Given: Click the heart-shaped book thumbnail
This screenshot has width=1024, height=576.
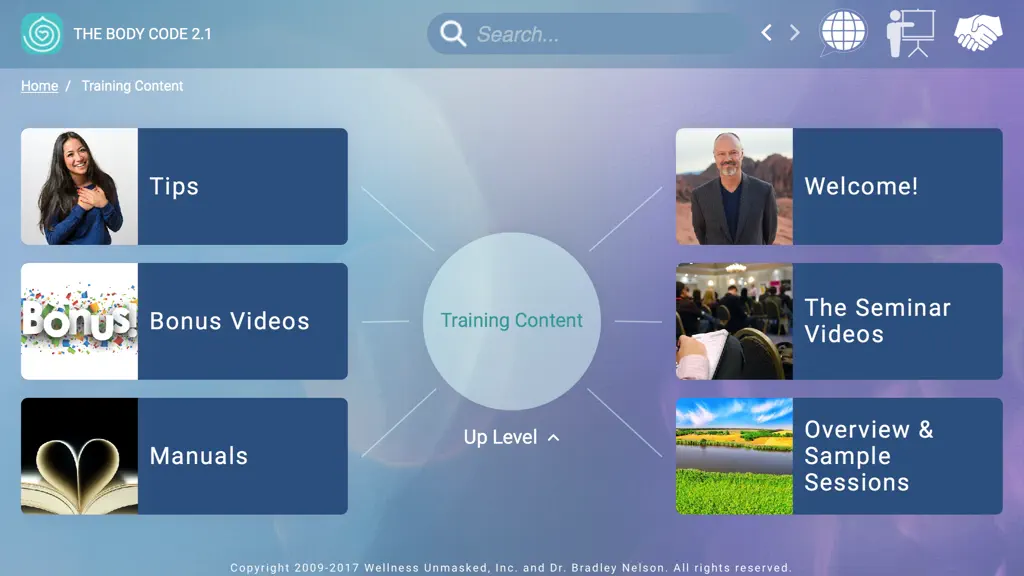Looking at the screenshot, I should (80, 456).
